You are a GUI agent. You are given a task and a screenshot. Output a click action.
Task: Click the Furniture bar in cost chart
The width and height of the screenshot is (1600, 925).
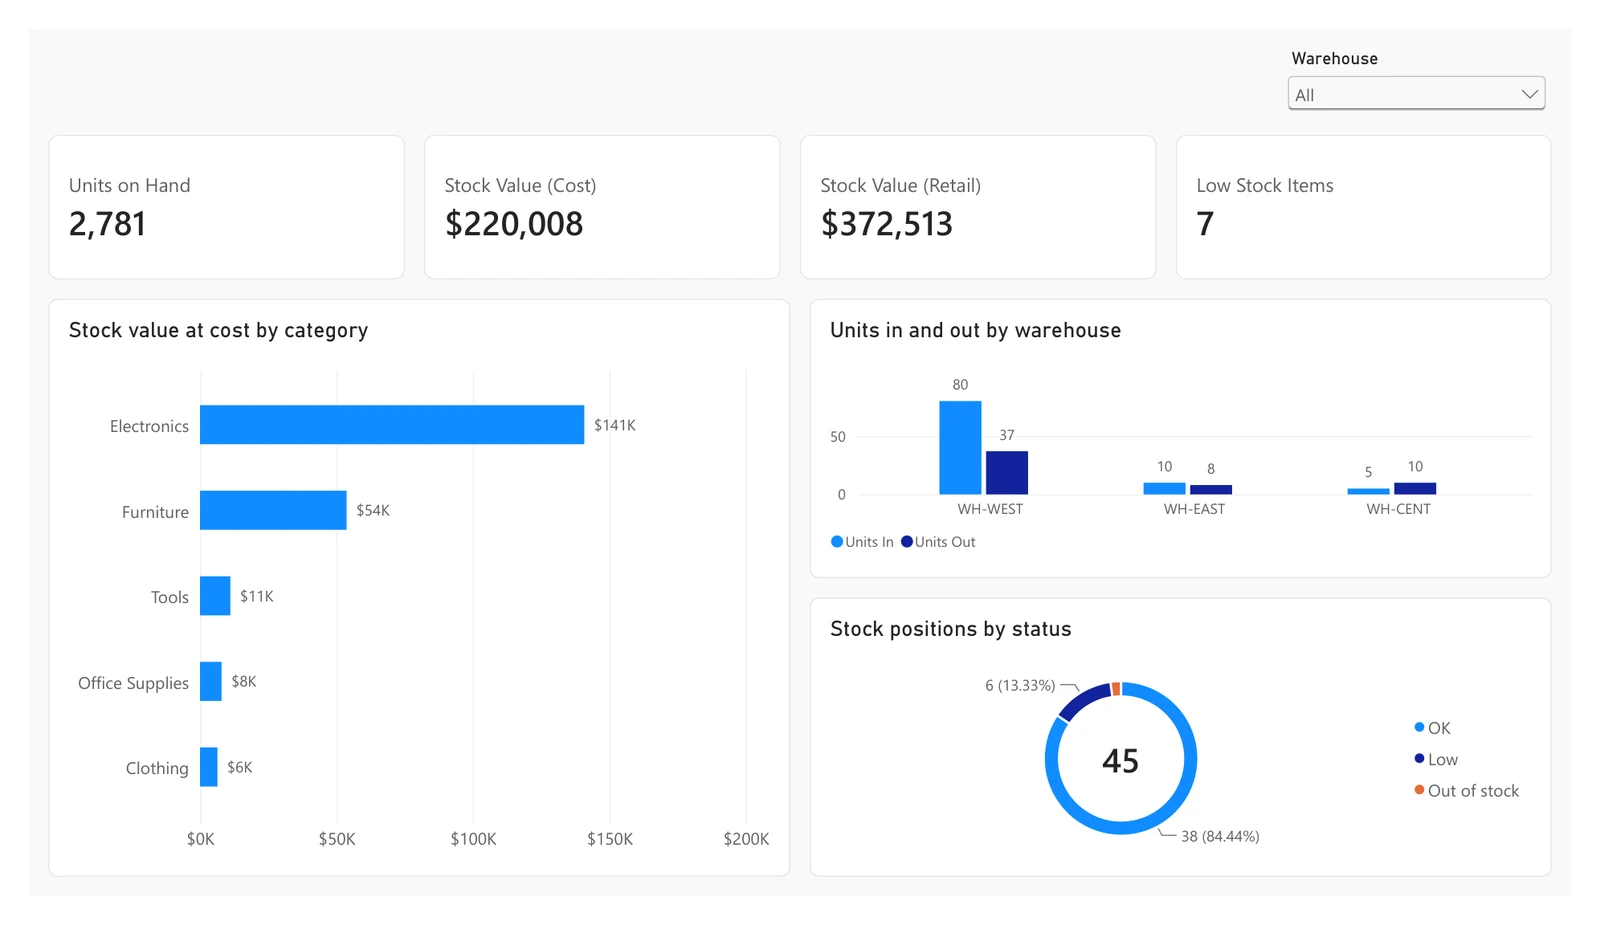click(x=273, y=510)
